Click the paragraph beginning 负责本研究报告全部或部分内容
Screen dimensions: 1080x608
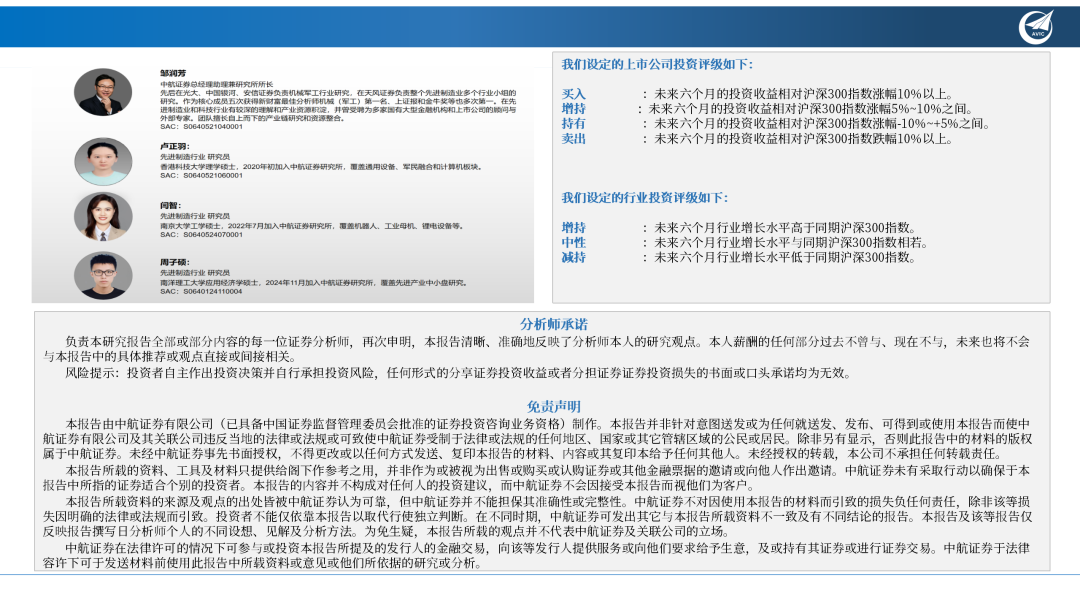coord(537,349)
